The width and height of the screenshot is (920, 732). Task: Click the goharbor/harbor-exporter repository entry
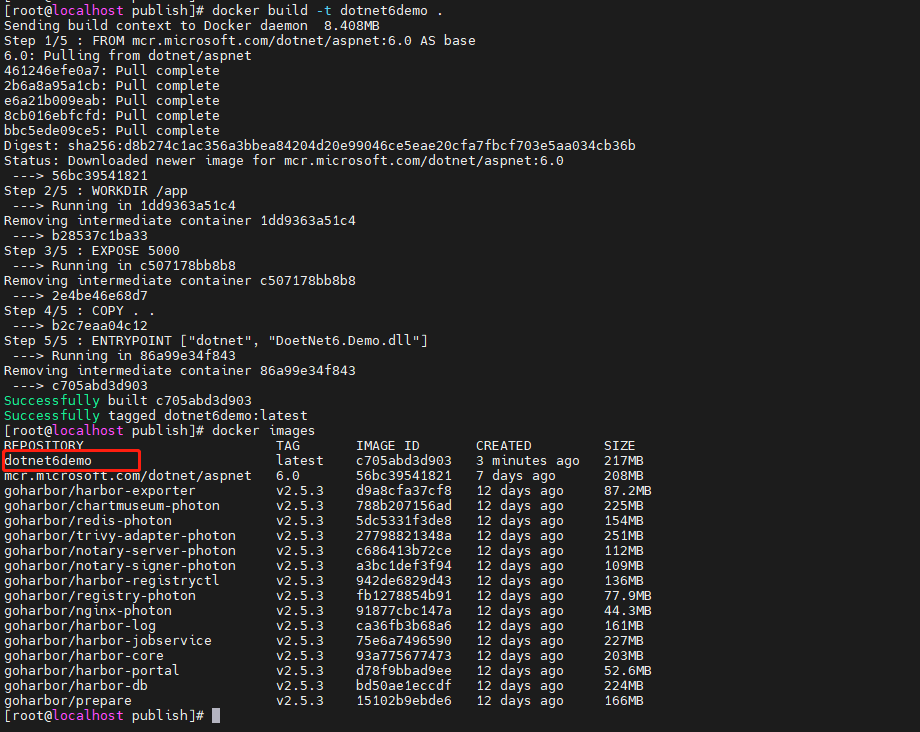coord(100,490)
